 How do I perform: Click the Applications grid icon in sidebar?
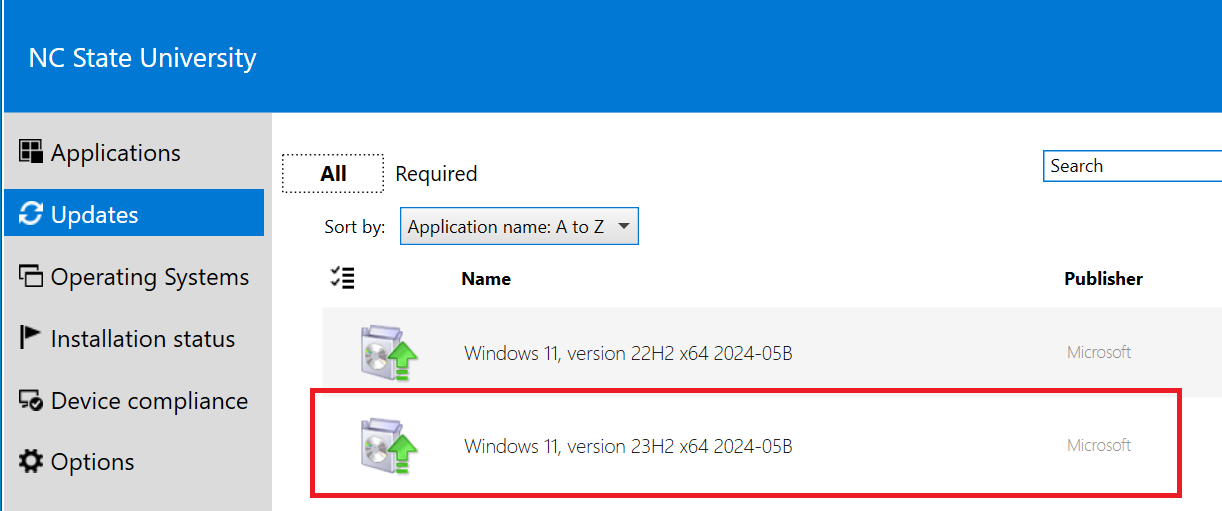31,152
